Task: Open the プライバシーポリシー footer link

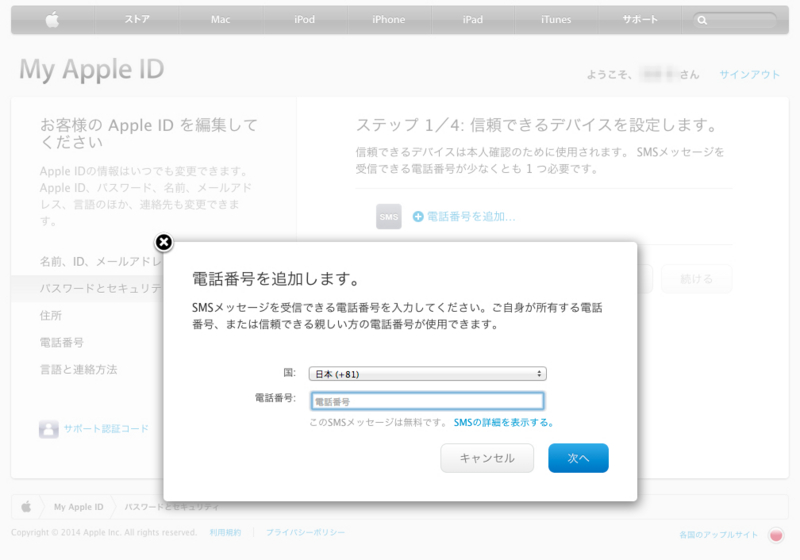Action: (306, 532)
